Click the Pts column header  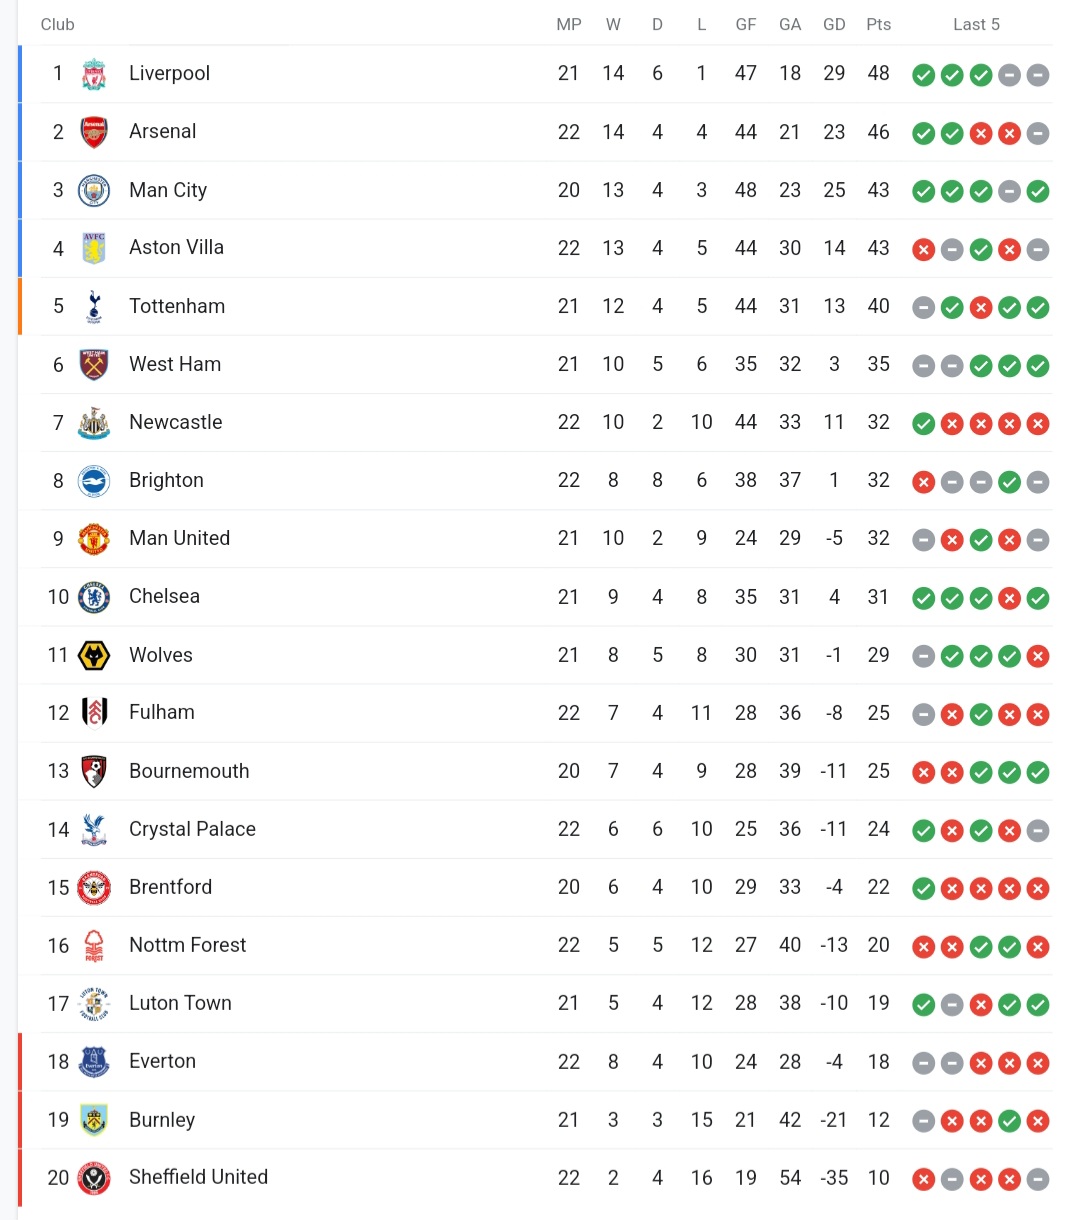pos(878,24)
